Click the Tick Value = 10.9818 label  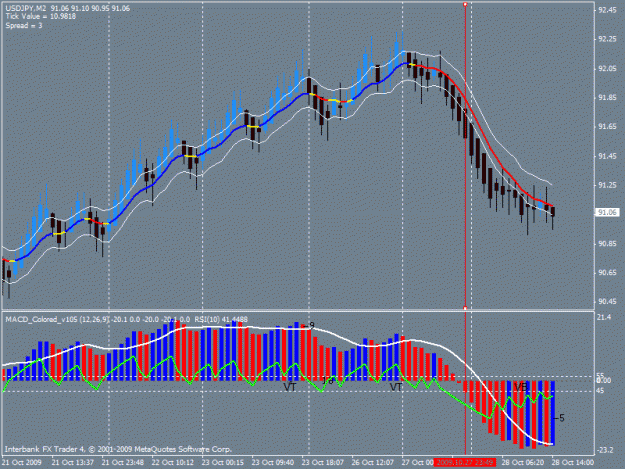click(41, 16)
